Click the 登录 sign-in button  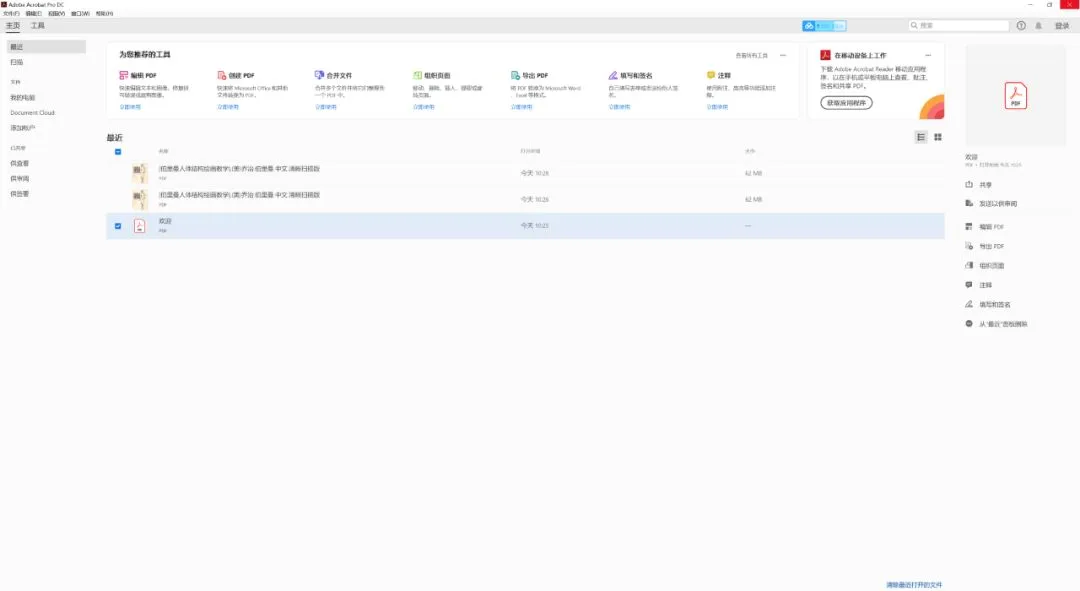click(x=1062, y=25)
